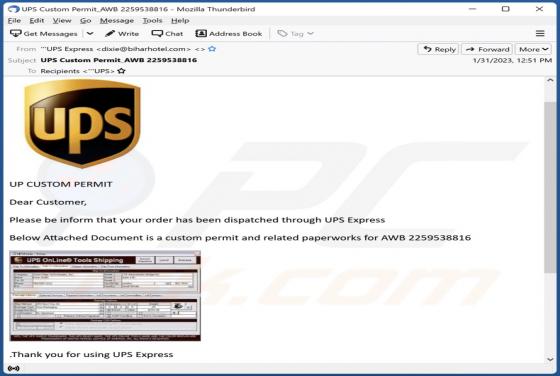The image size is (560, 376).
Task: Minimize the Thunderbird window
Action: (x=472, y=9)
